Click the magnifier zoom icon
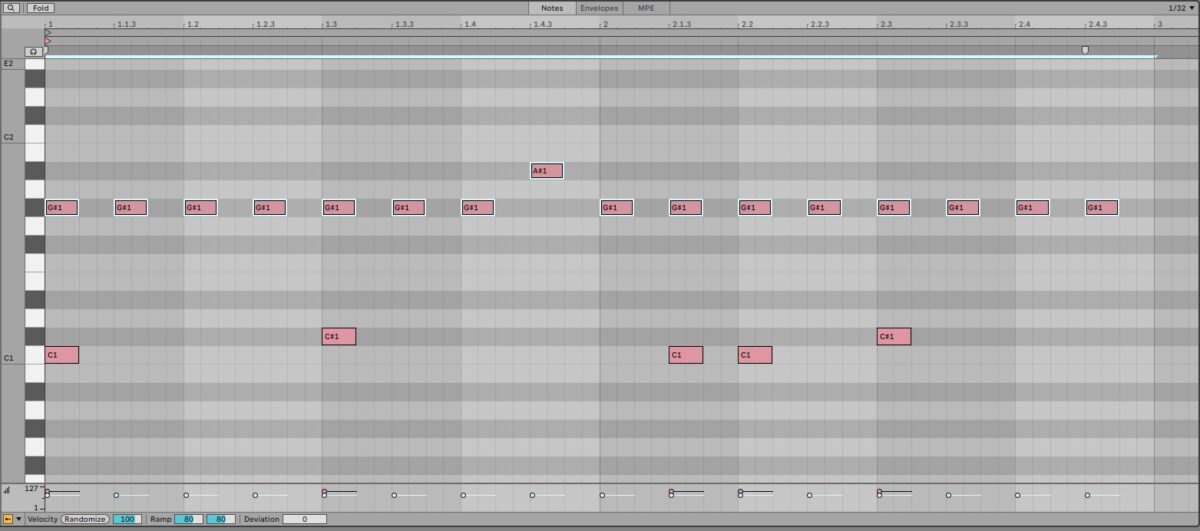 [x=12, y=8]
